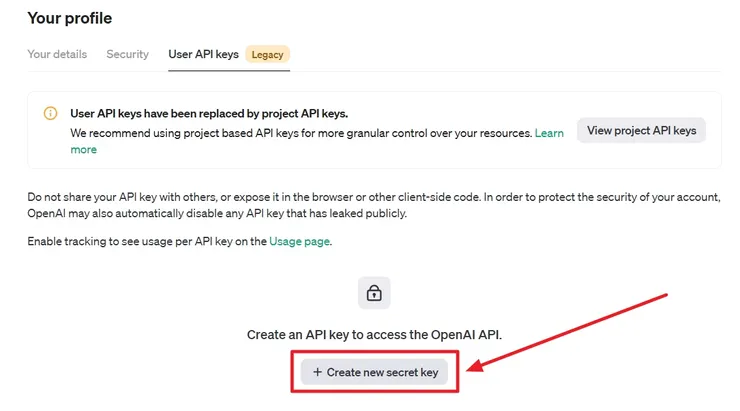Image resolution: width=740 pixels, height=411 pixels.
Task: Click the info icon in the notice banner
Action: pos(51,114)
